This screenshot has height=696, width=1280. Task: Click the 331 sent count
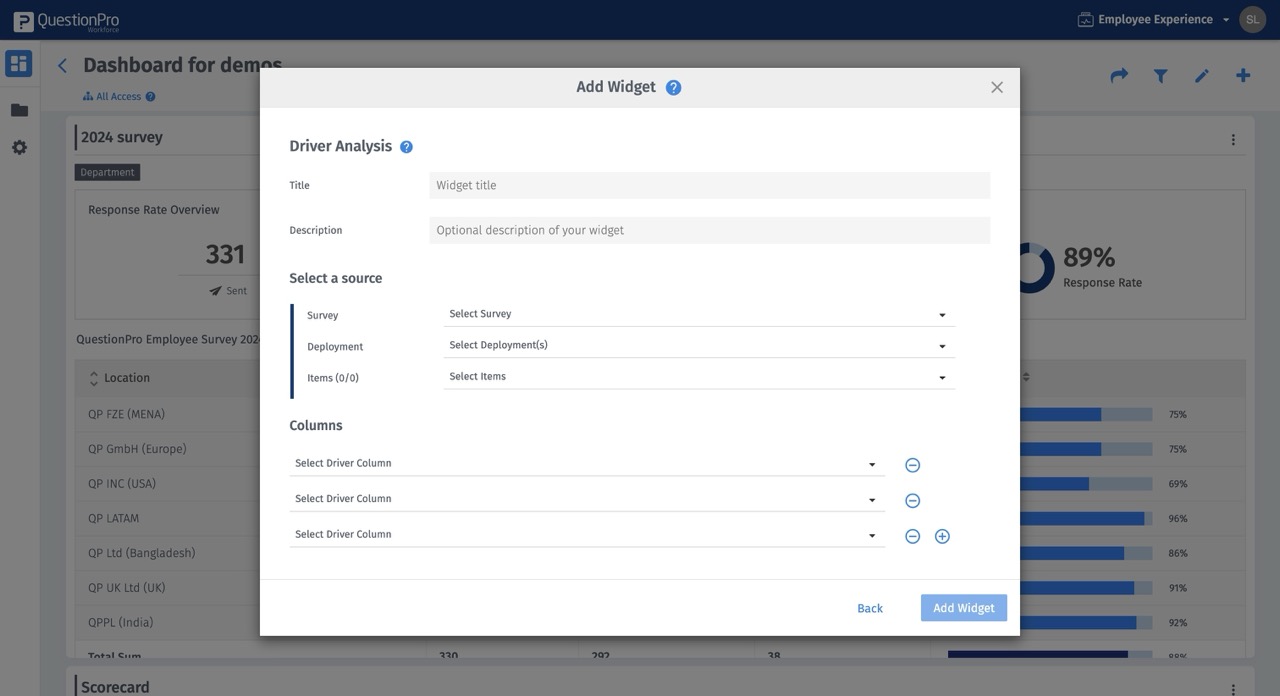(225, 255)
